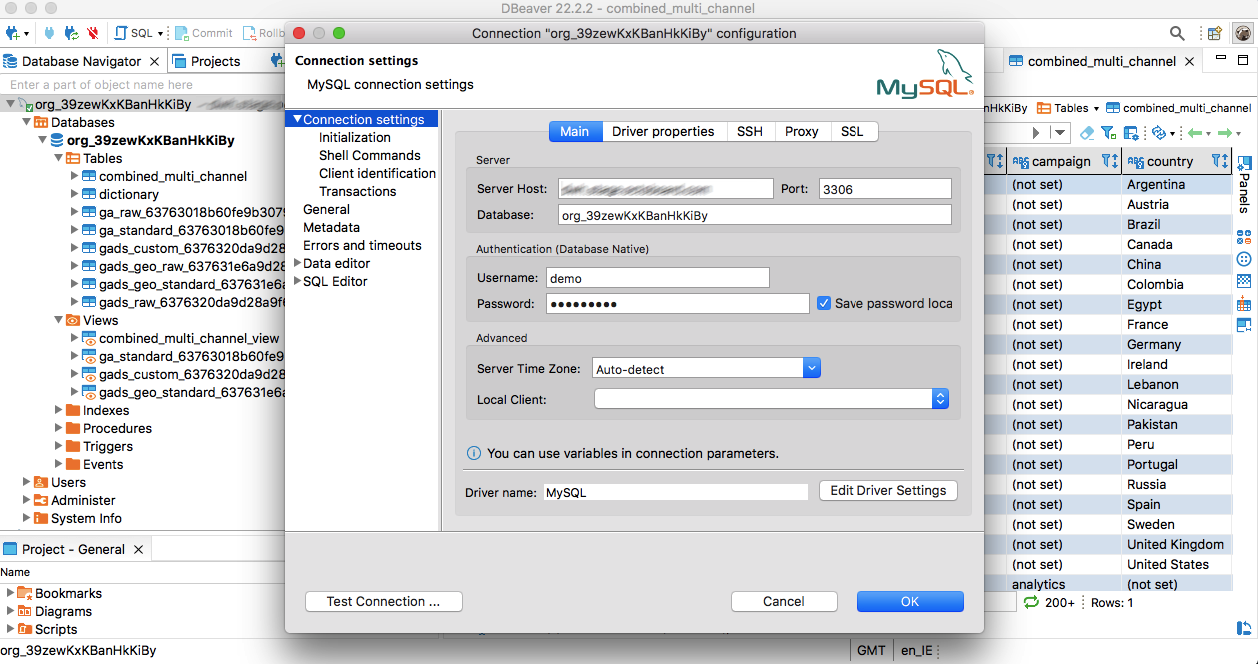Click the eraser icon to clear filter
The height and width of the screenshot is (664, 1258).
(x=1087, y=133)
